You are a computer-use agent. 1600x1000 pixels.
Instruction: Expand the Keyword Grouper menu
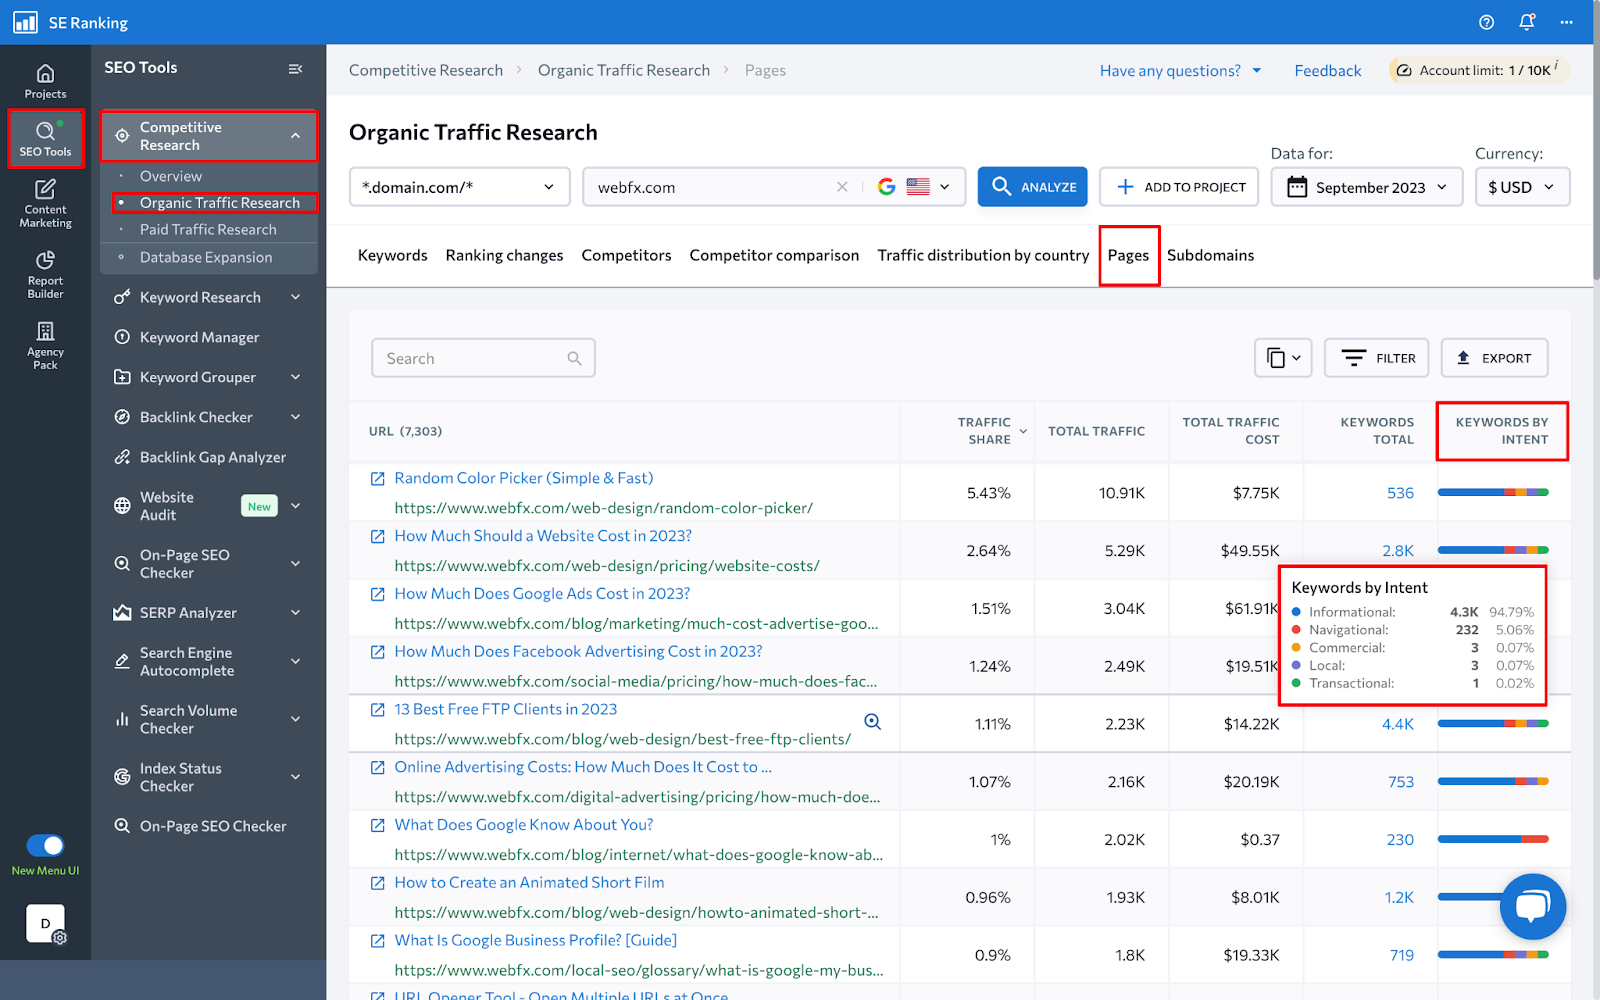296,377
